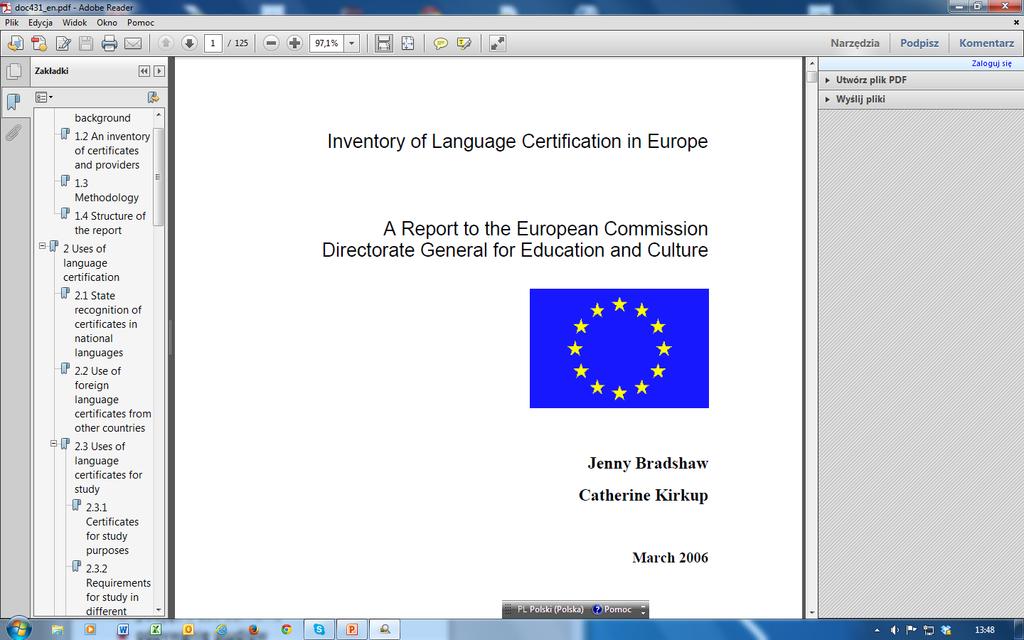Open bookmark 1.4 Structure of the report

(x=110, y=223)
